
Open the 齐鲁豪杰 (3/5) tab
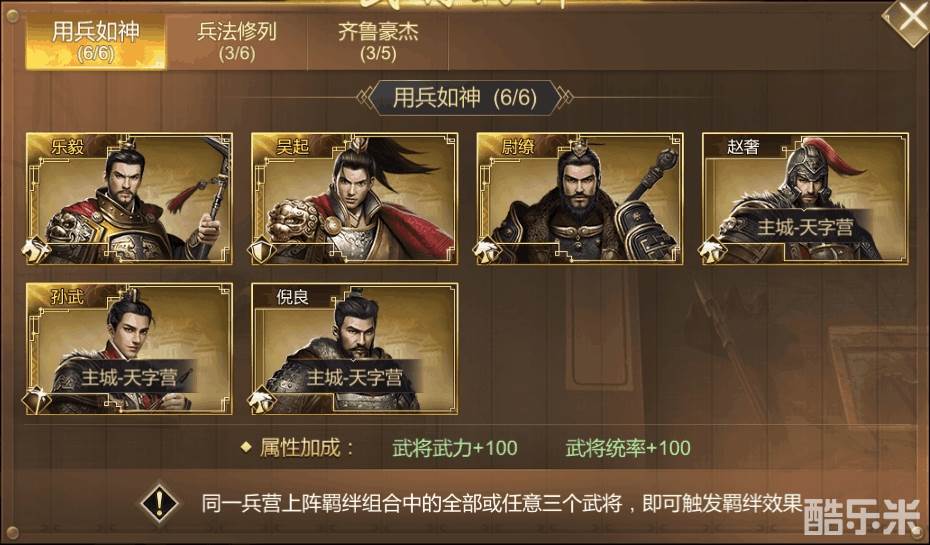pyautogui.click(x=378, y=42)
